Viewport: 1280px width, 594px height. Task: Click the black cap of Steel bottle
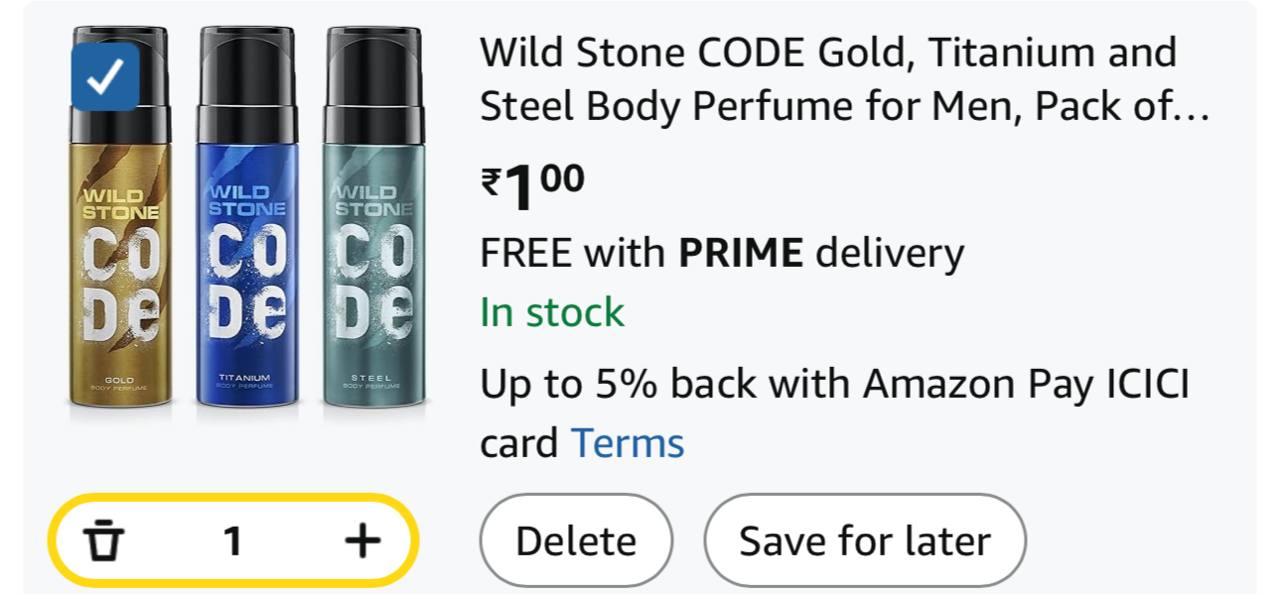point(373,80)
